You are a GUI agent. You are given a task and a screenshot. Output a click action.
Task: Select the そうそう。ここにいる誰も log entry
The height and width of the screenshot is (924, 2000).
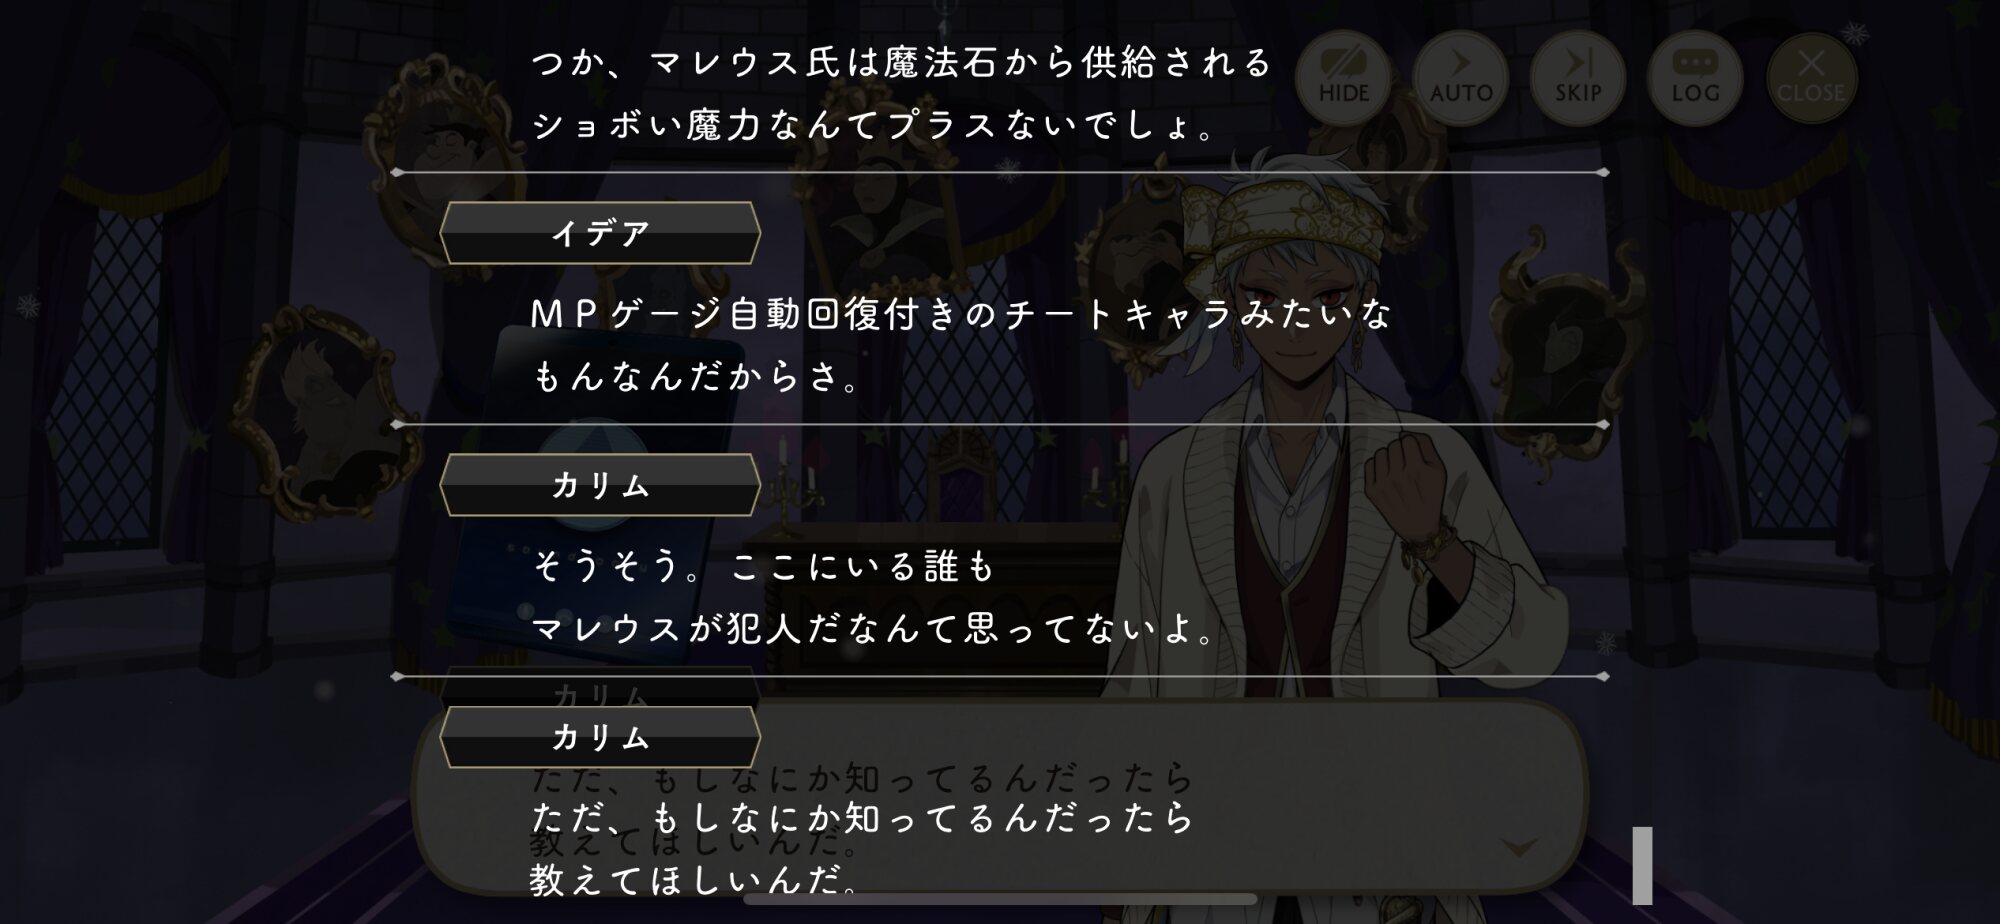[872, 597]
